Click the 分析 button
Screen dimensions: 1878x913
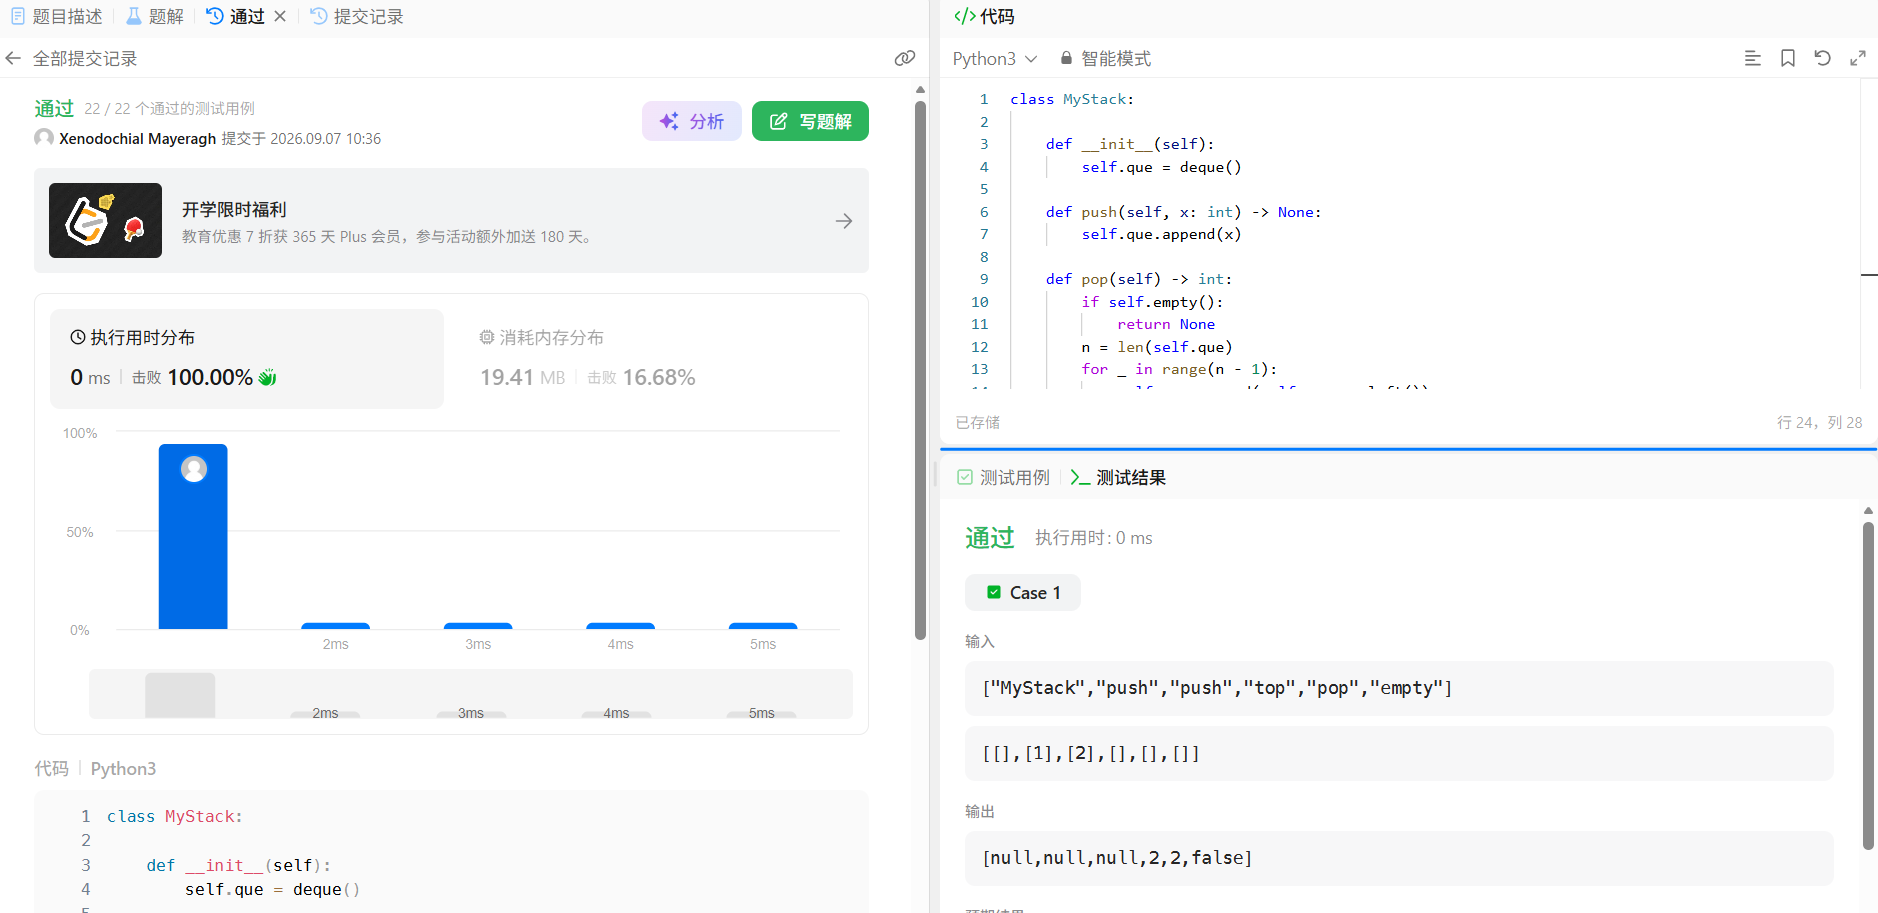click(x=692, y=121)
